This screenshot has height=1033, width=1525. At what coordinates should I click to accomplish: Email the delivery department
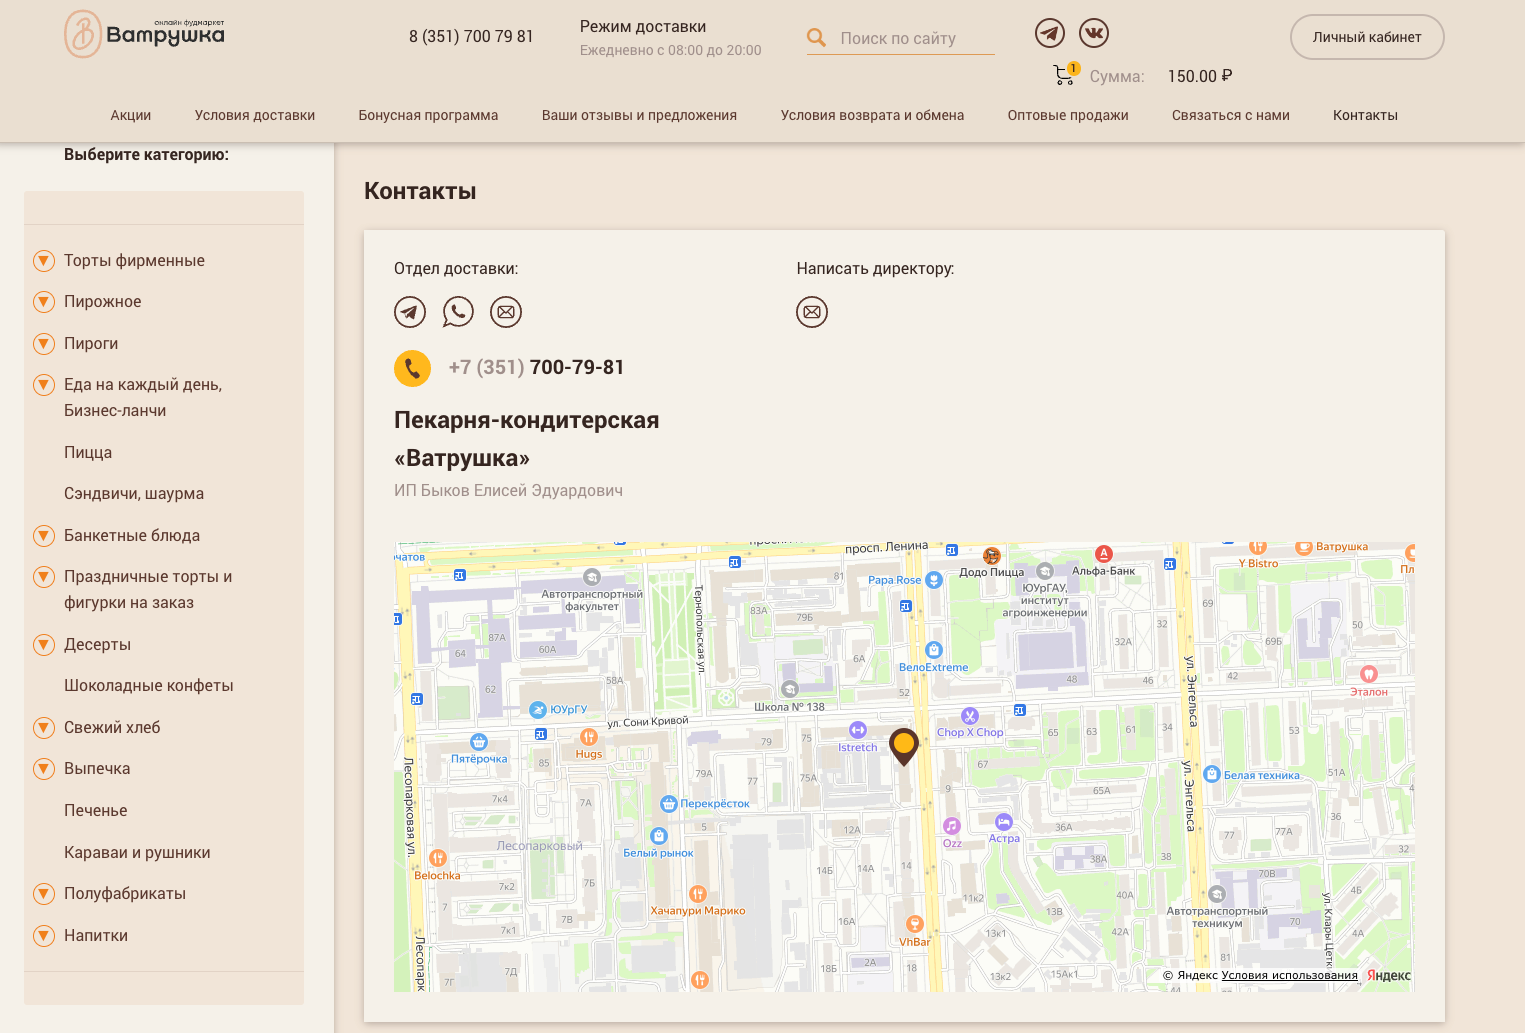tap(506, 312)
